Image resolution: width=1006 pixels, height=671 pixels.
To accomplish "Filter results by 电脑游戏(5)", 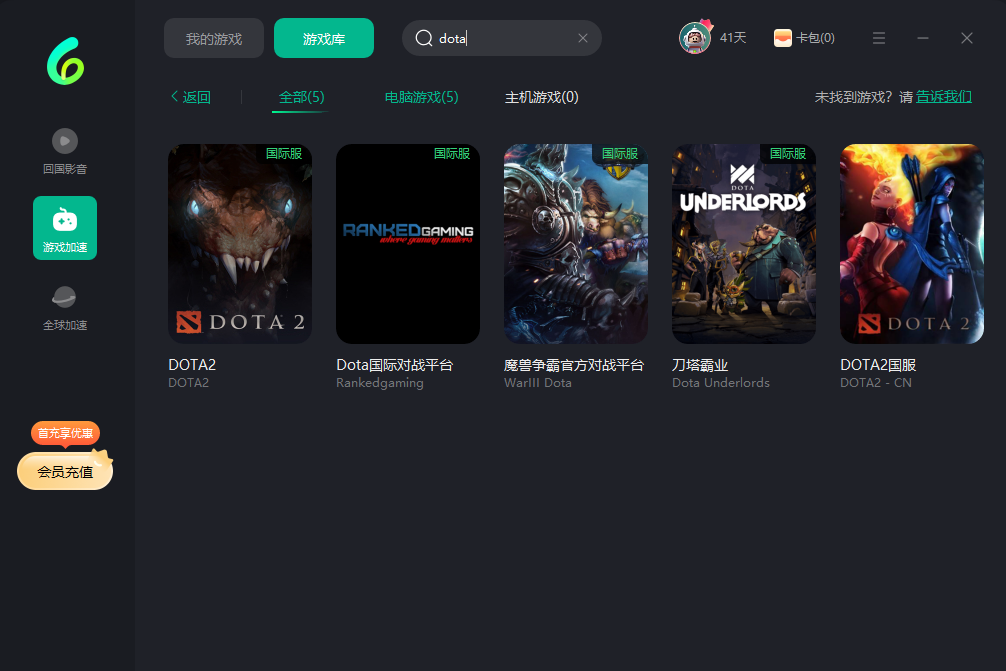I will [421, 97].
